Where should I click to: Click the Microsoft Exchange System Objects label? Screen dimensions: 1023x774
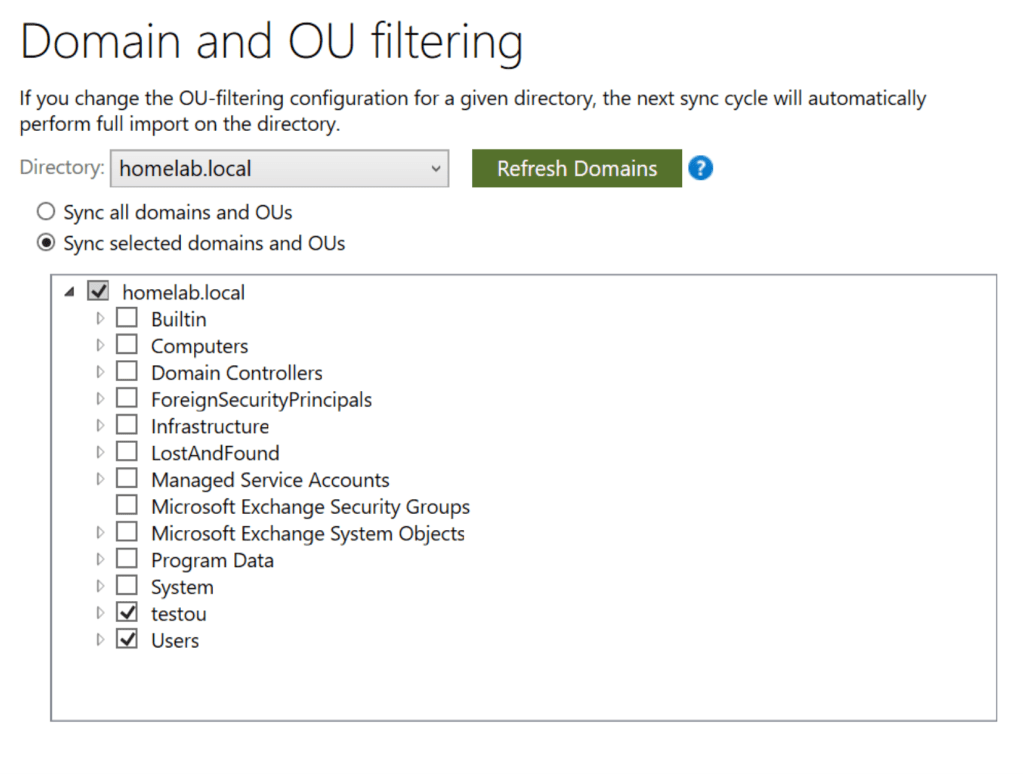[307, 533]
